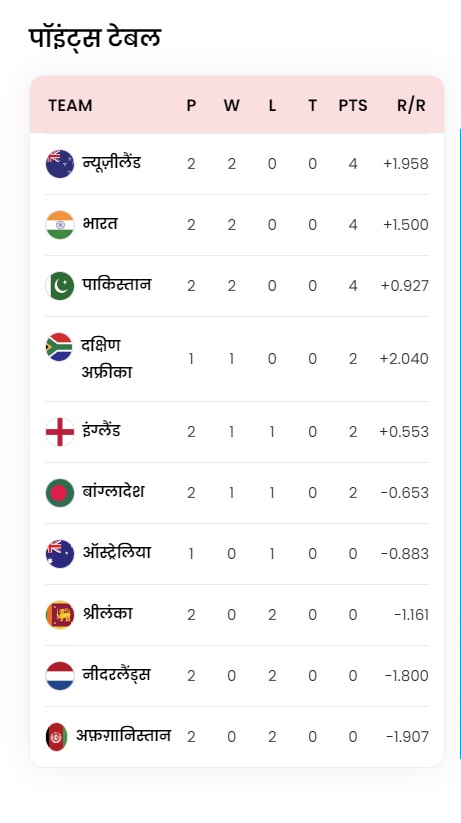Click the पॉइंट्स टेबल heading
This screenshot has height=823, width=461.
[95, 37]
